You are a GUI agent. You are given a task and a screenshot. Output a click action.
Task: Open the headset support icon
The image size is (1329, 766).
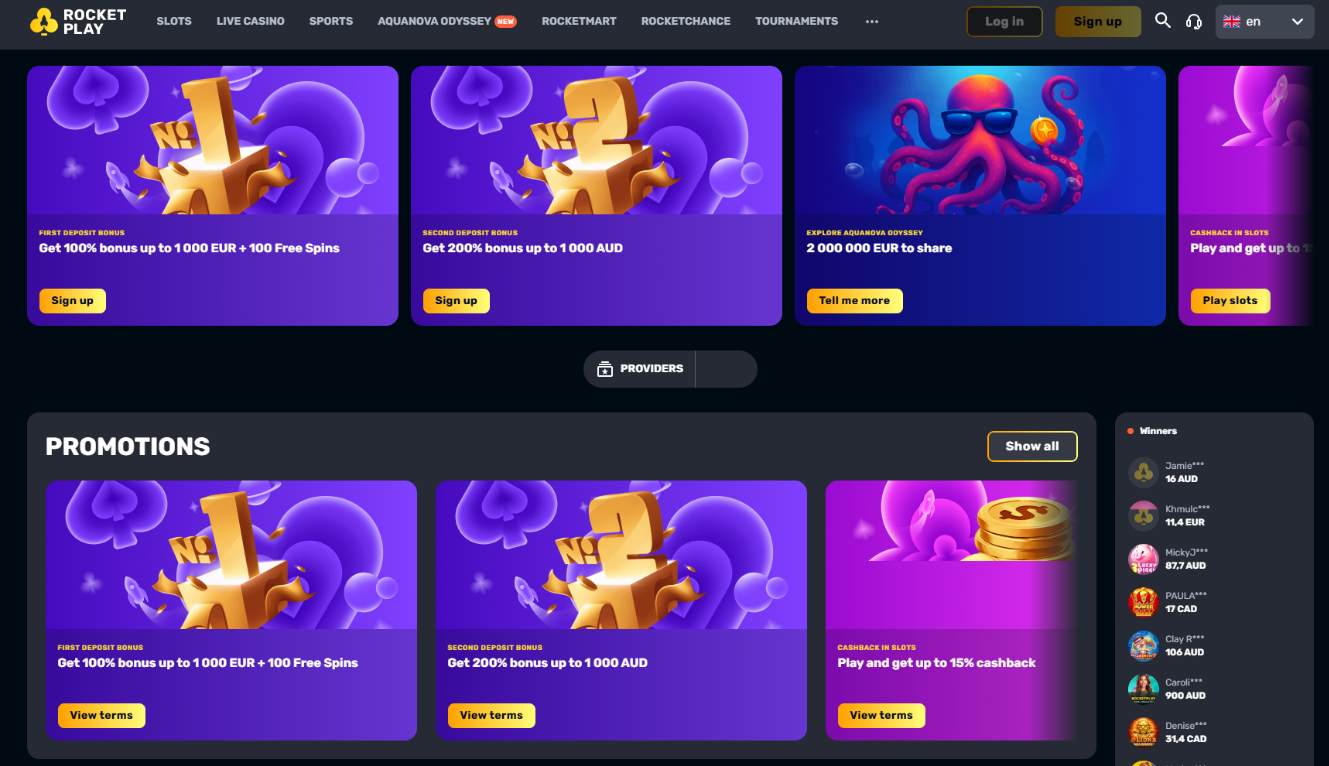pyautogui.click(x=1193, y=21)
